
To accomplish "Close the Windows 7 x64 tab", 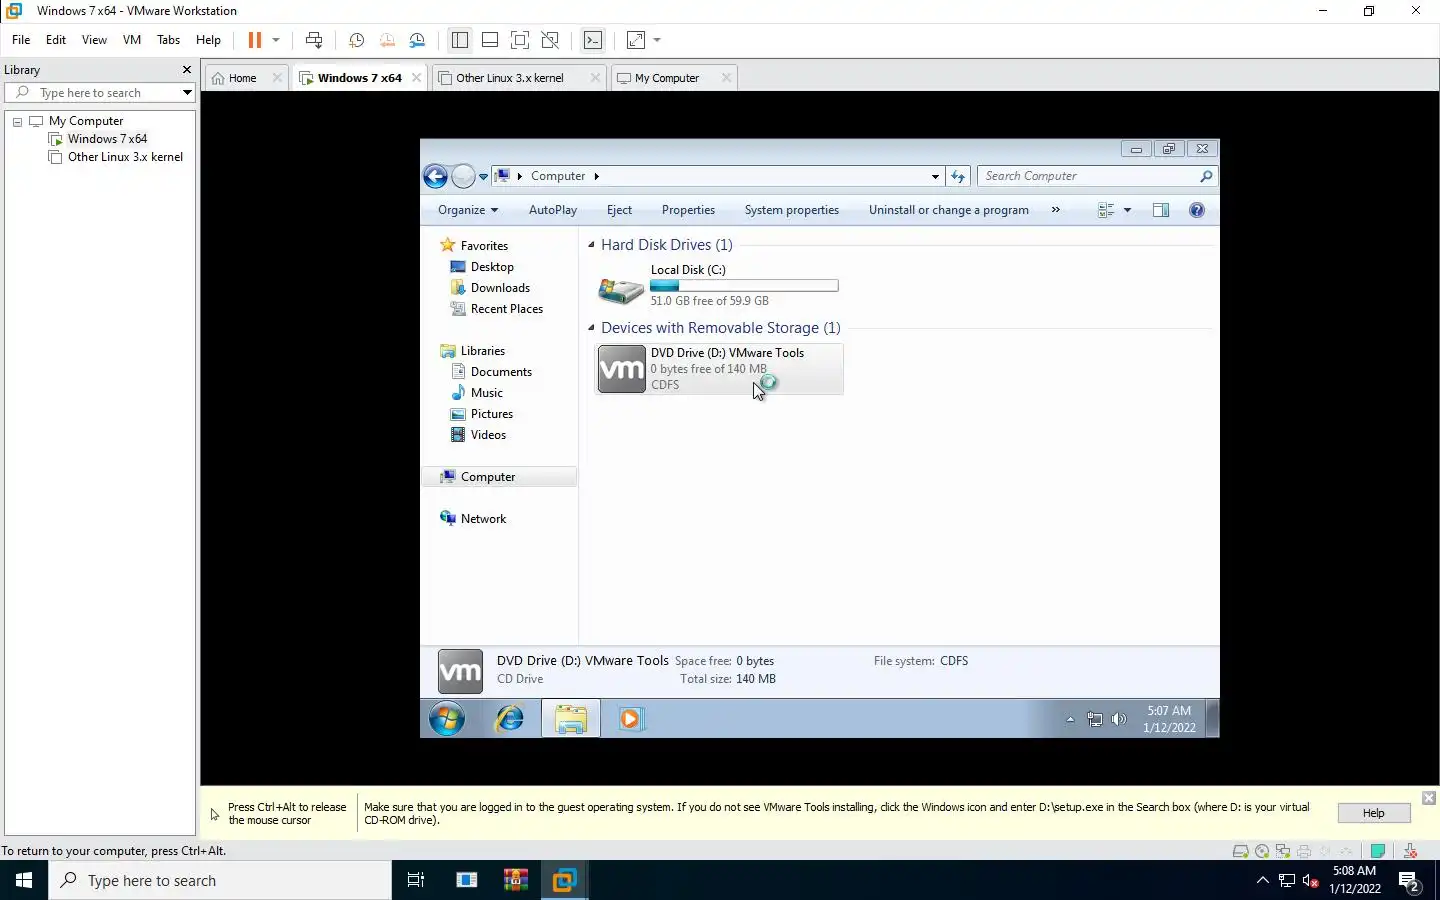I will 417,78.
